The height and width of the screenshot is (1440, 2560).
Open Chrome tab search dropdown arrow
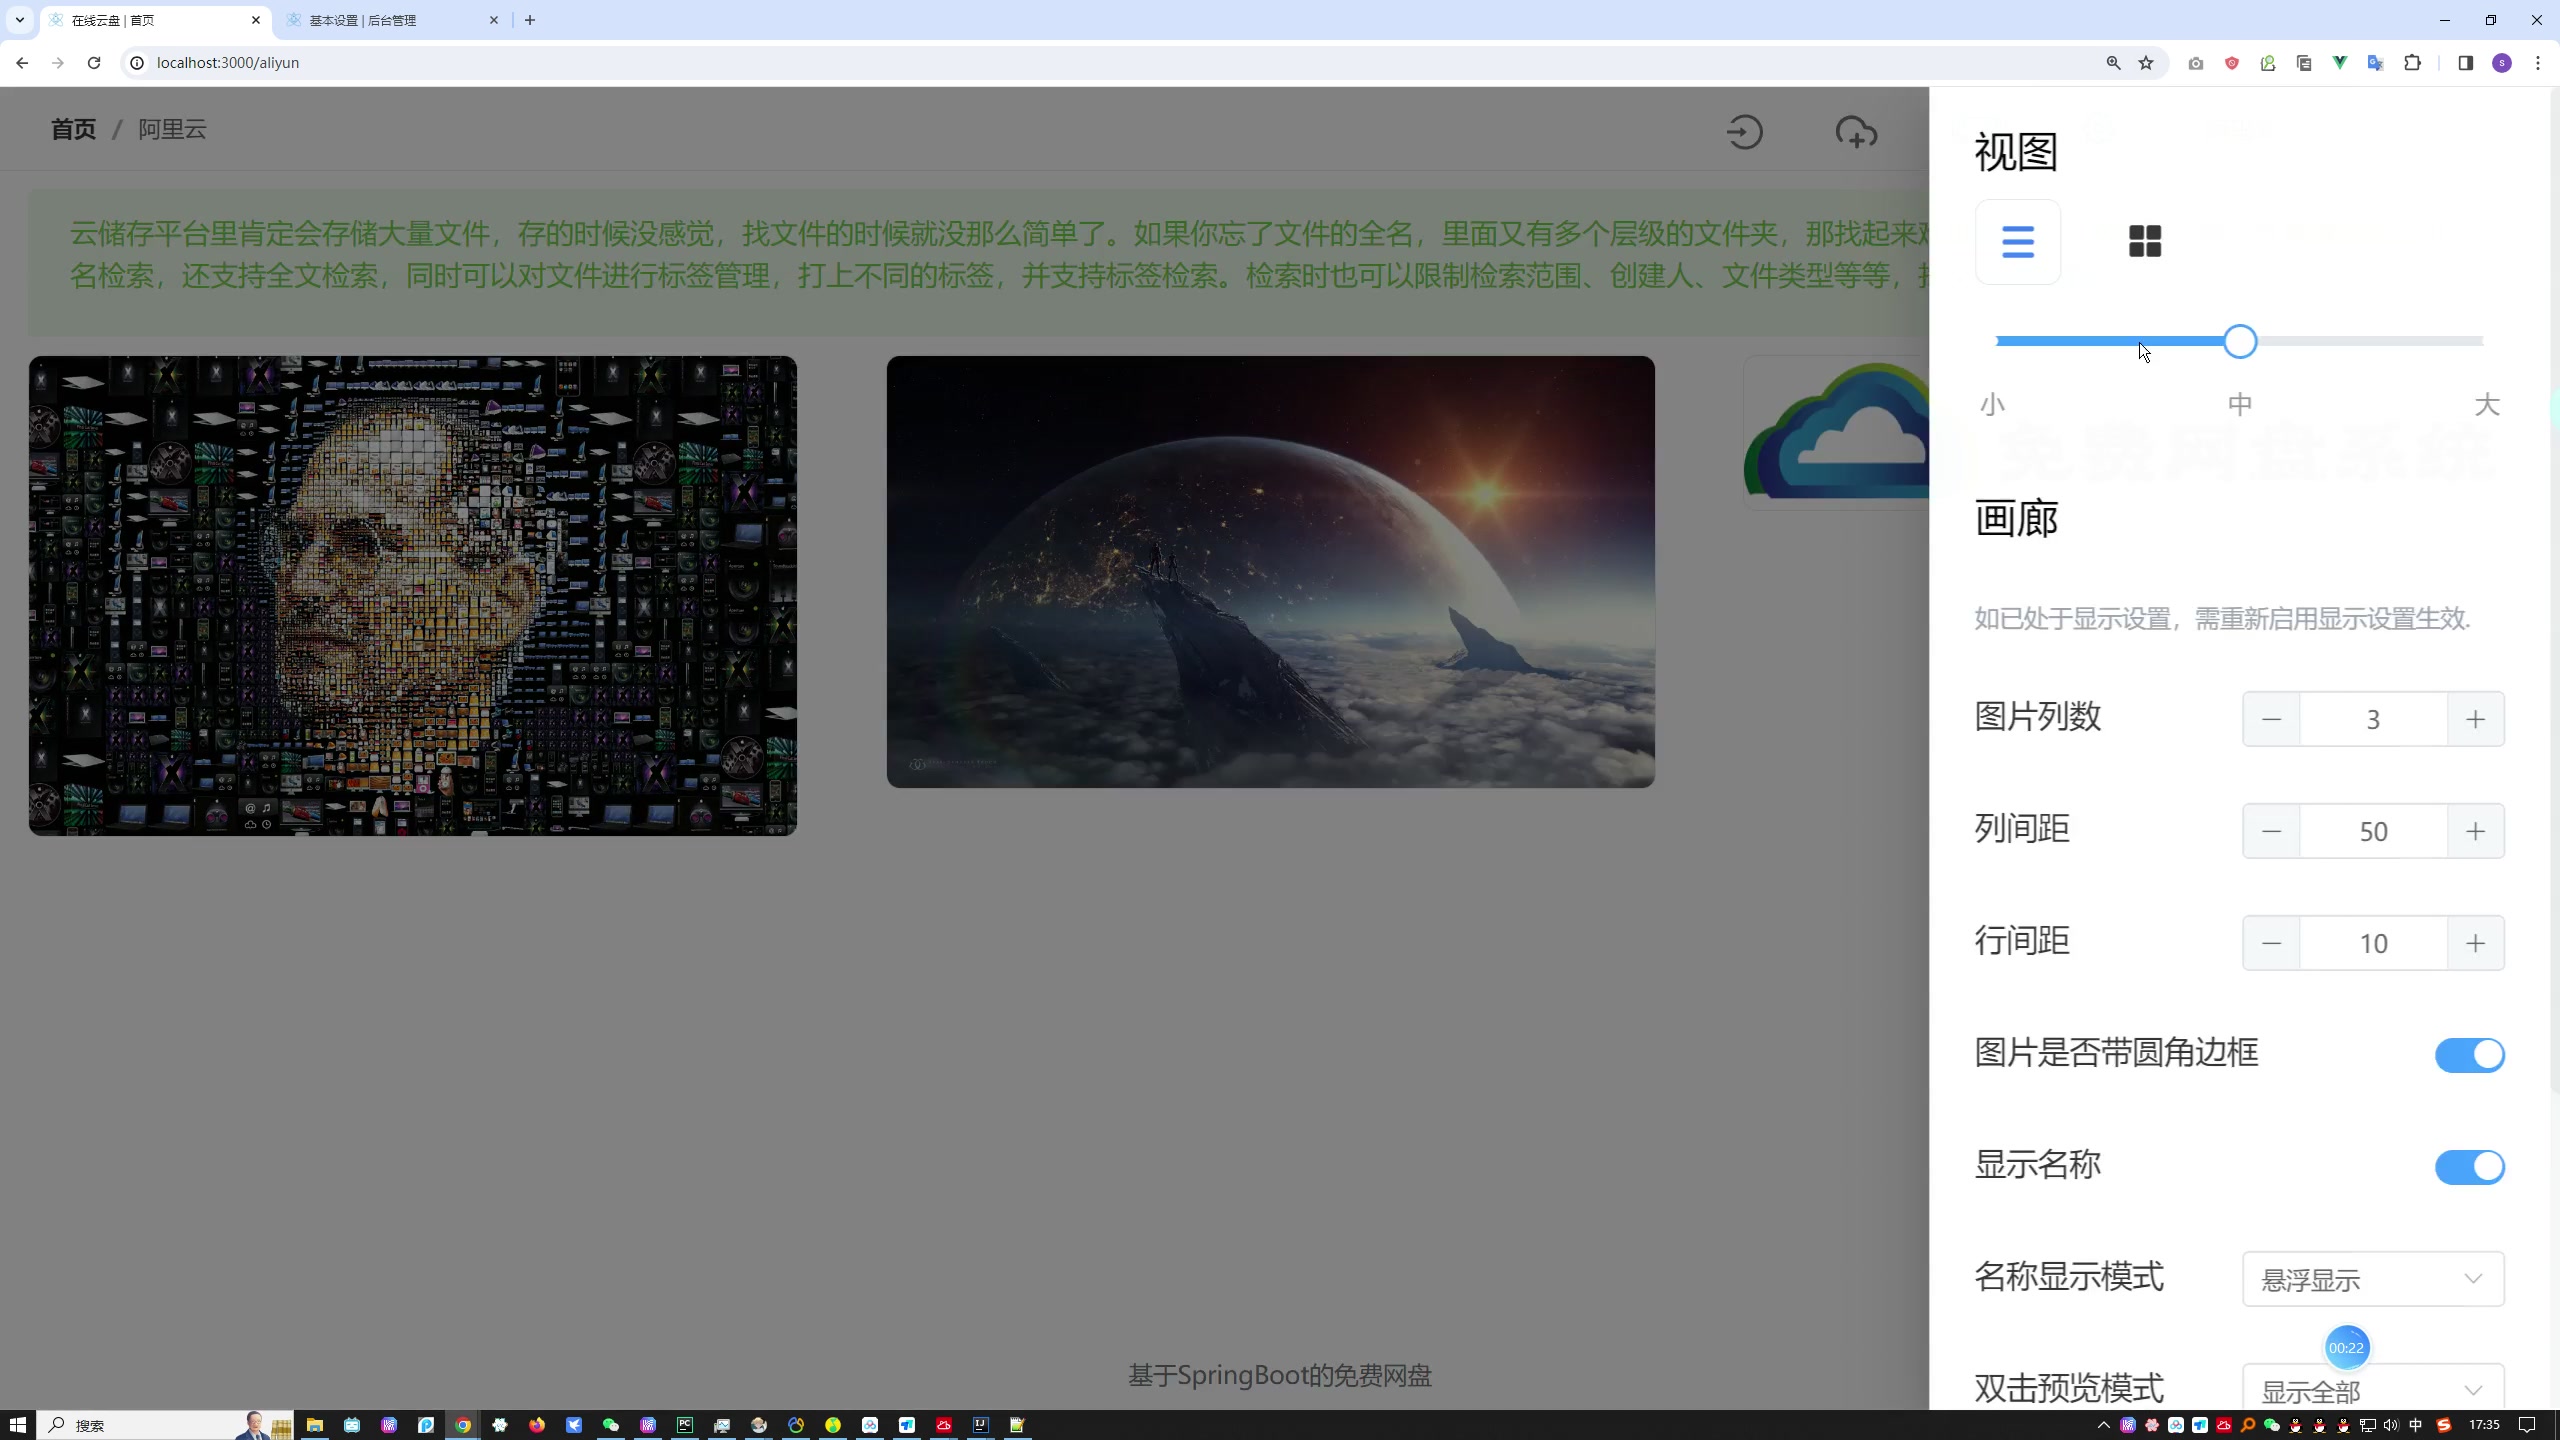19,20
